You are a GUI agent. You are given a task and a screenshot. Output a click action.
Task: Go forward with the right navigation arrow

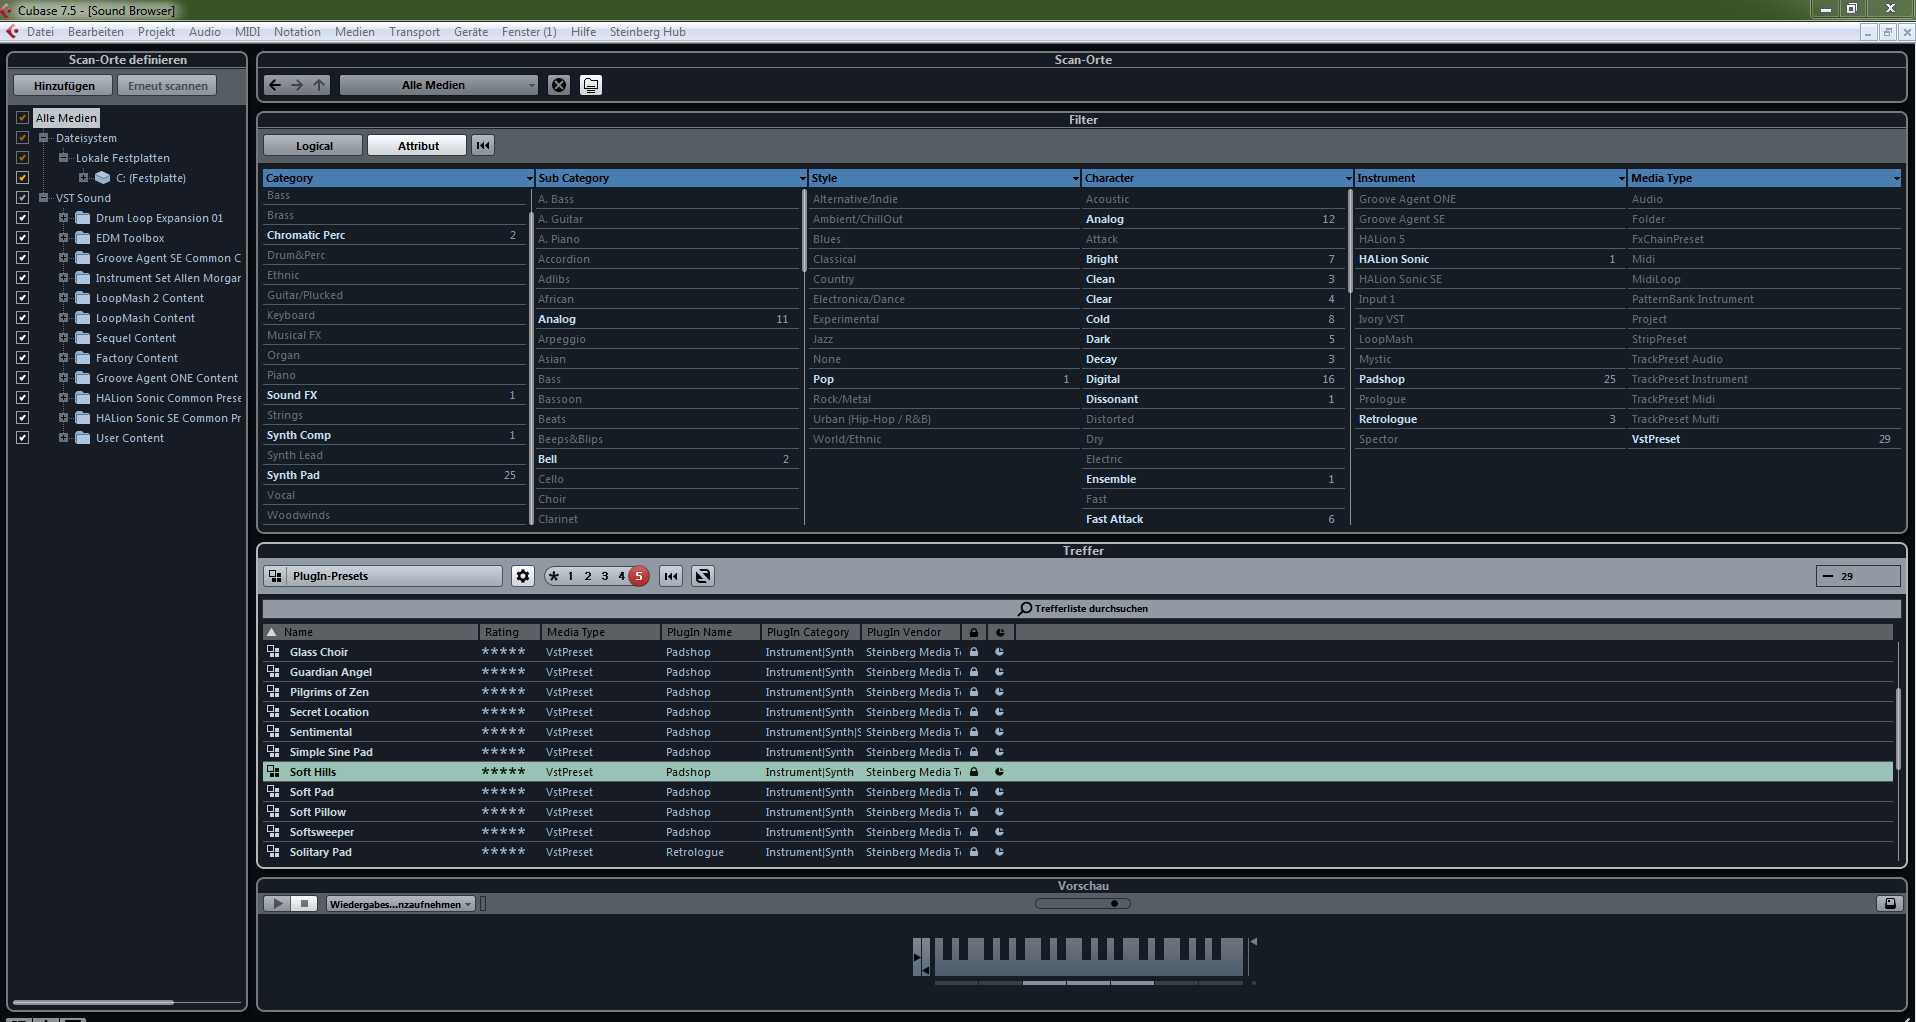click(297, 85)
